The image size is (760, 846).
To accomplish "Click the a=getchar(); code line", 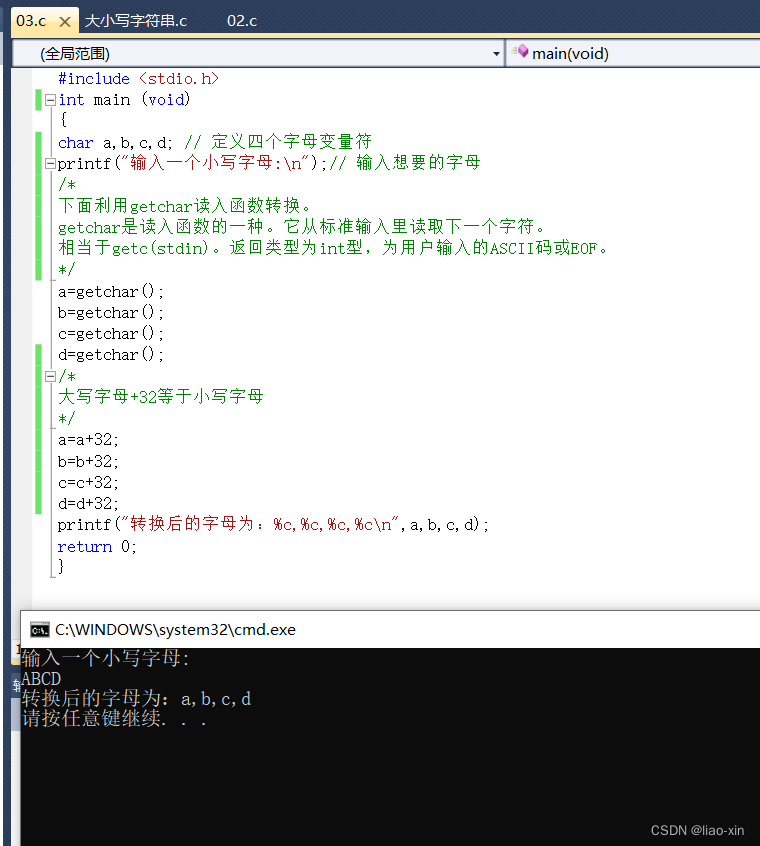I will [111, 291].
